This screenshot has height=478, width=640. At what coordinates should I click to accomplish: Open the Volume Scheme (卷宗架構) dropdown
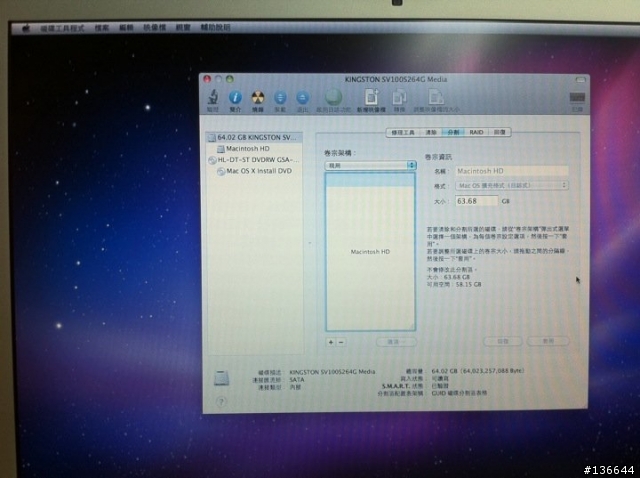[371, 165]
